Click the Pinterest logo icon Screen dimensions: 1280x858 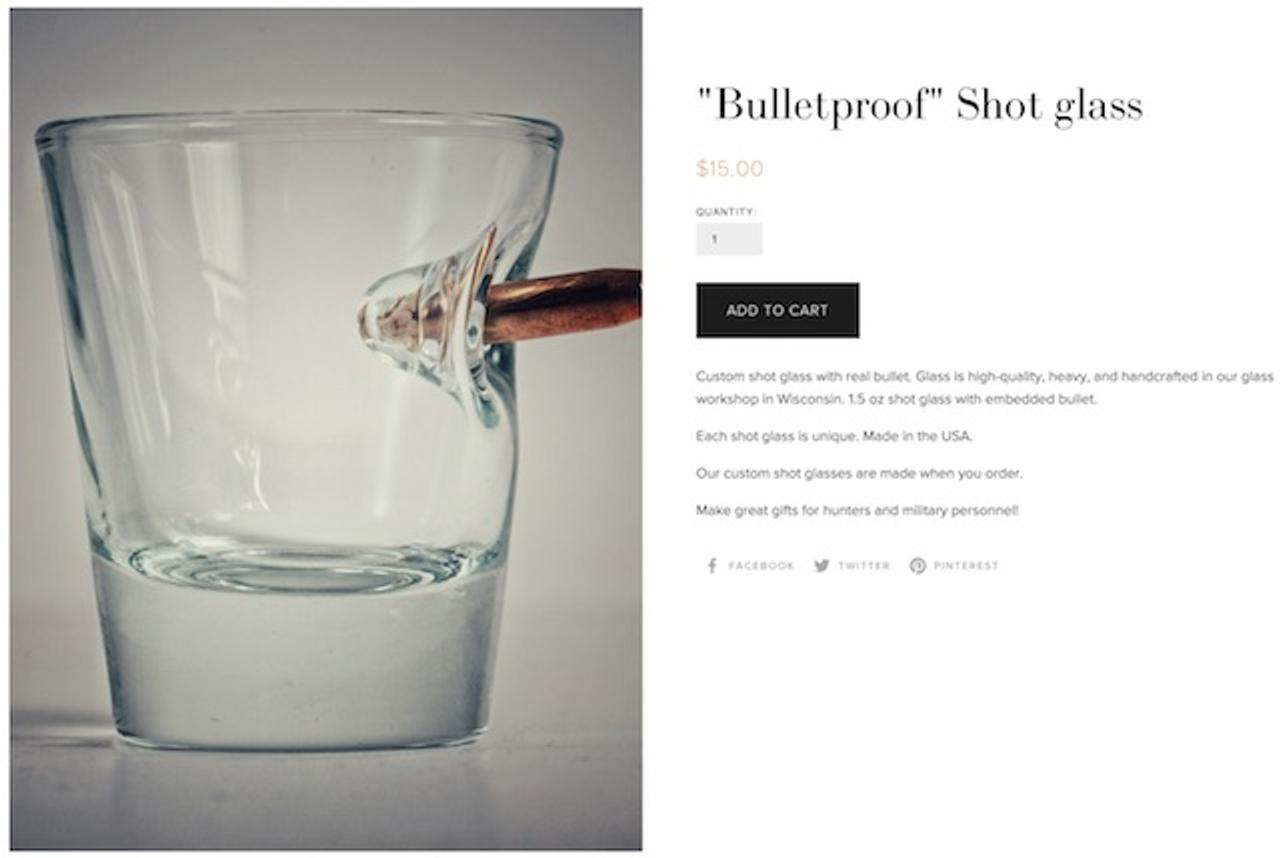pos(917,566)
